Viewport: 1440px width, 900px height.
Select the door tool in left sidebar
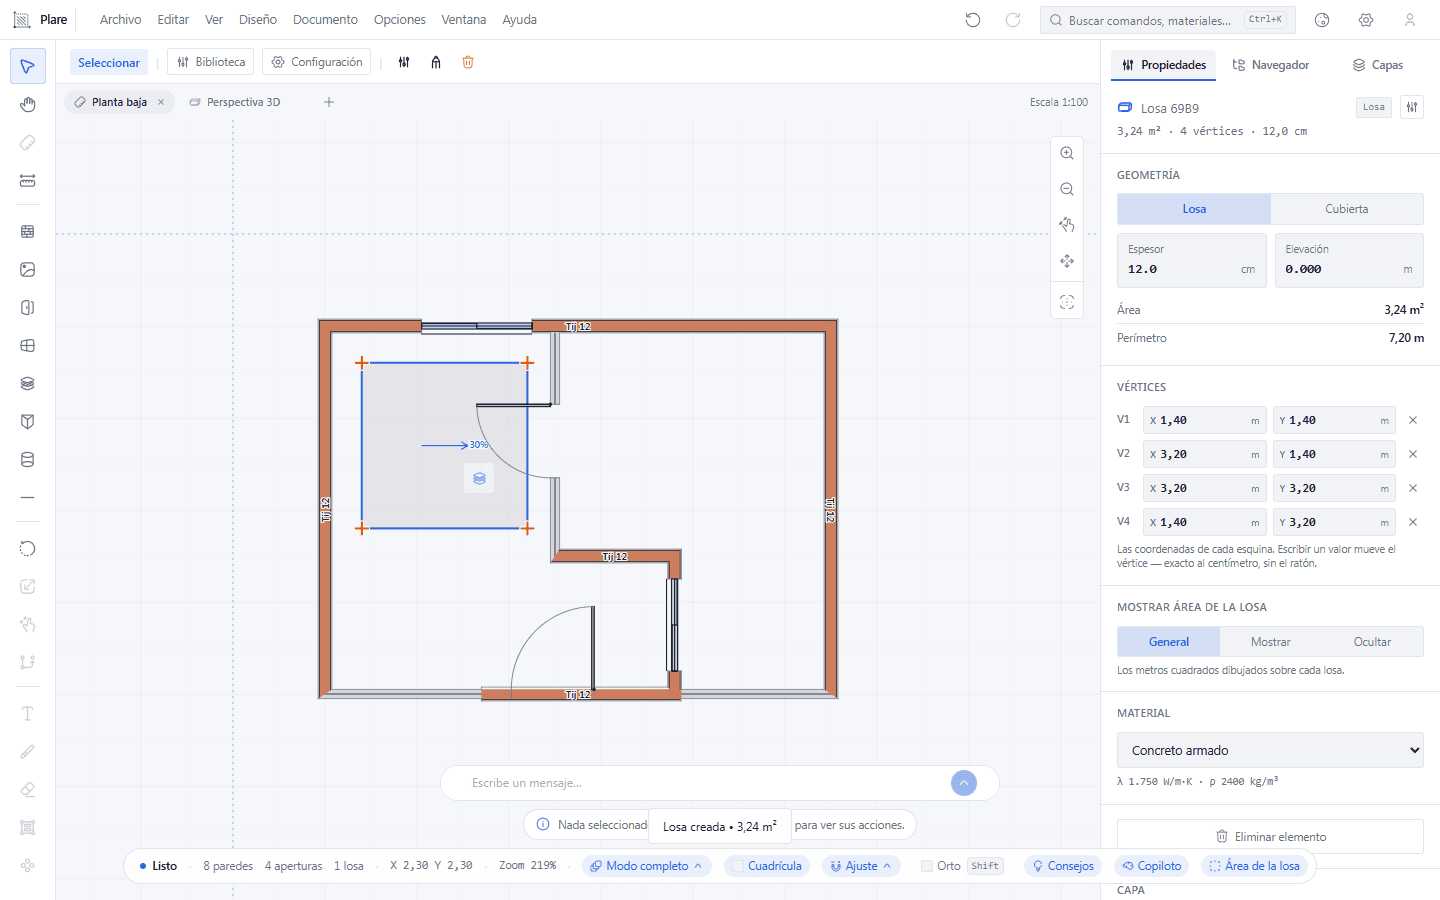(x=28, y=307)
